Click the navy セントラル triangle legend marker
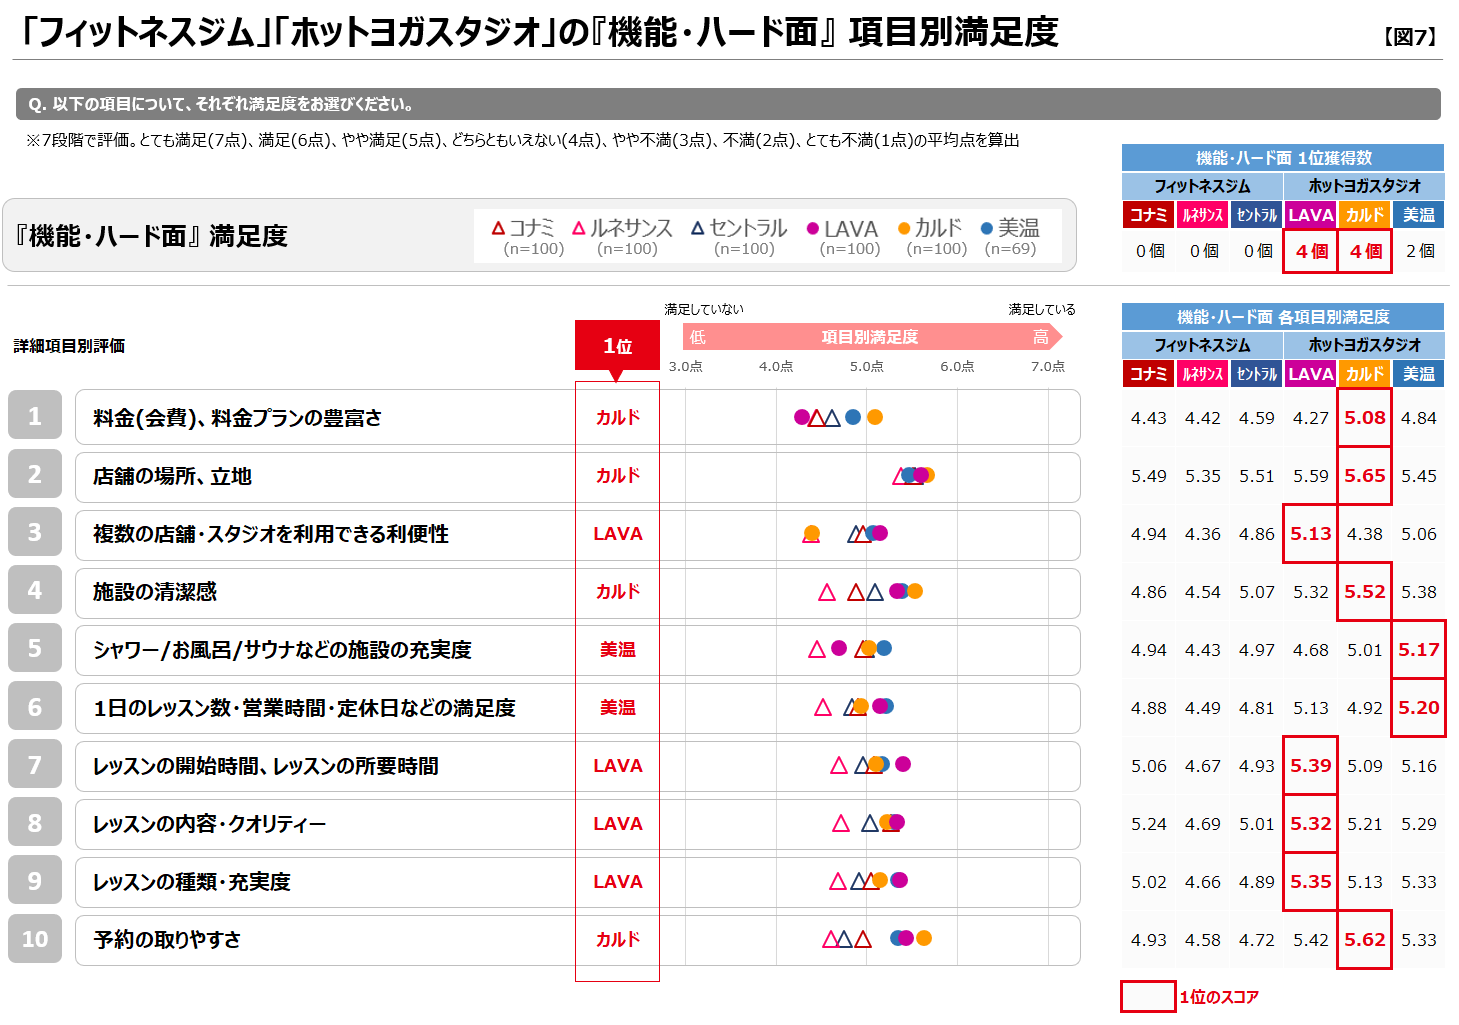Screen dimensions: 1459x1025 tap(698, 228)
